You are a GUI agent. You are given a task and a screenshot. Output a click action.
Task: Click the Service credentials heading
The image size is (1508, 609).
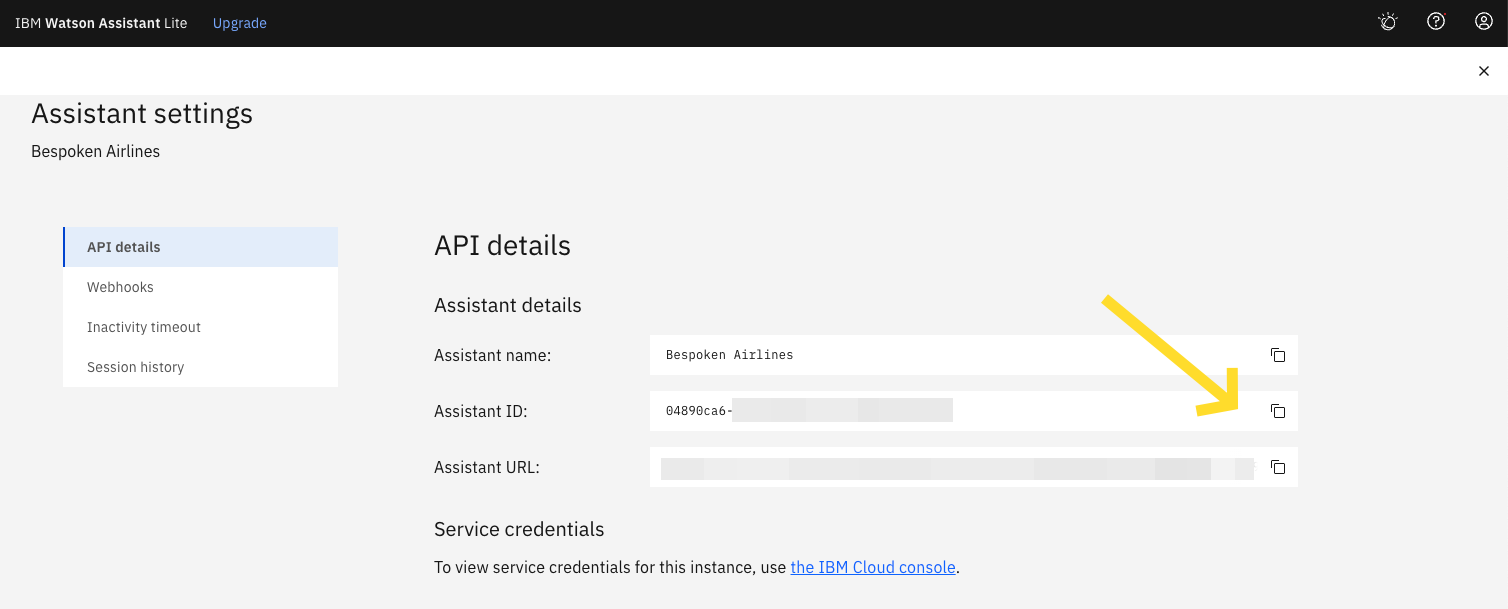tap(518, 529)
